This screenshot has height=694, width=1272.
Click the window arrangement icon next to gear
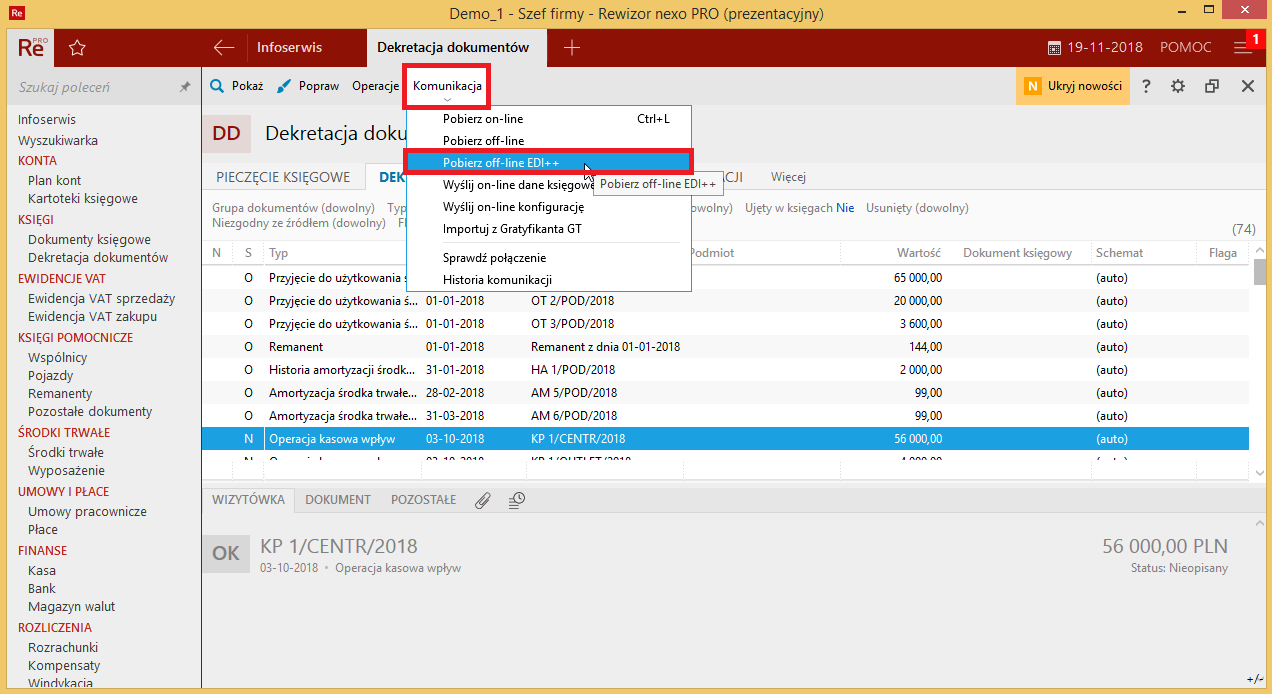pyautogui.click(x=1211, y=87)
